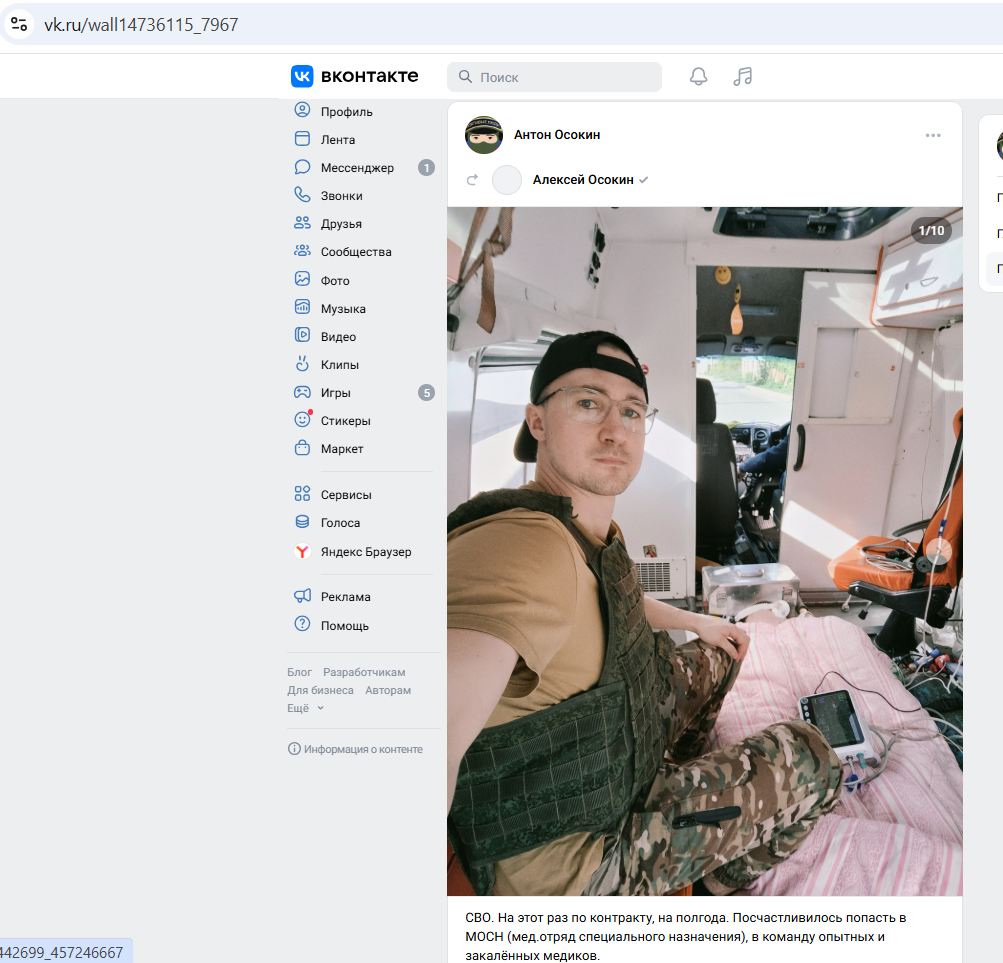Click the Лента sidebar icon
Viewport: 1003px width, 963px height.
pyautogui.click(x=302, y=139)
